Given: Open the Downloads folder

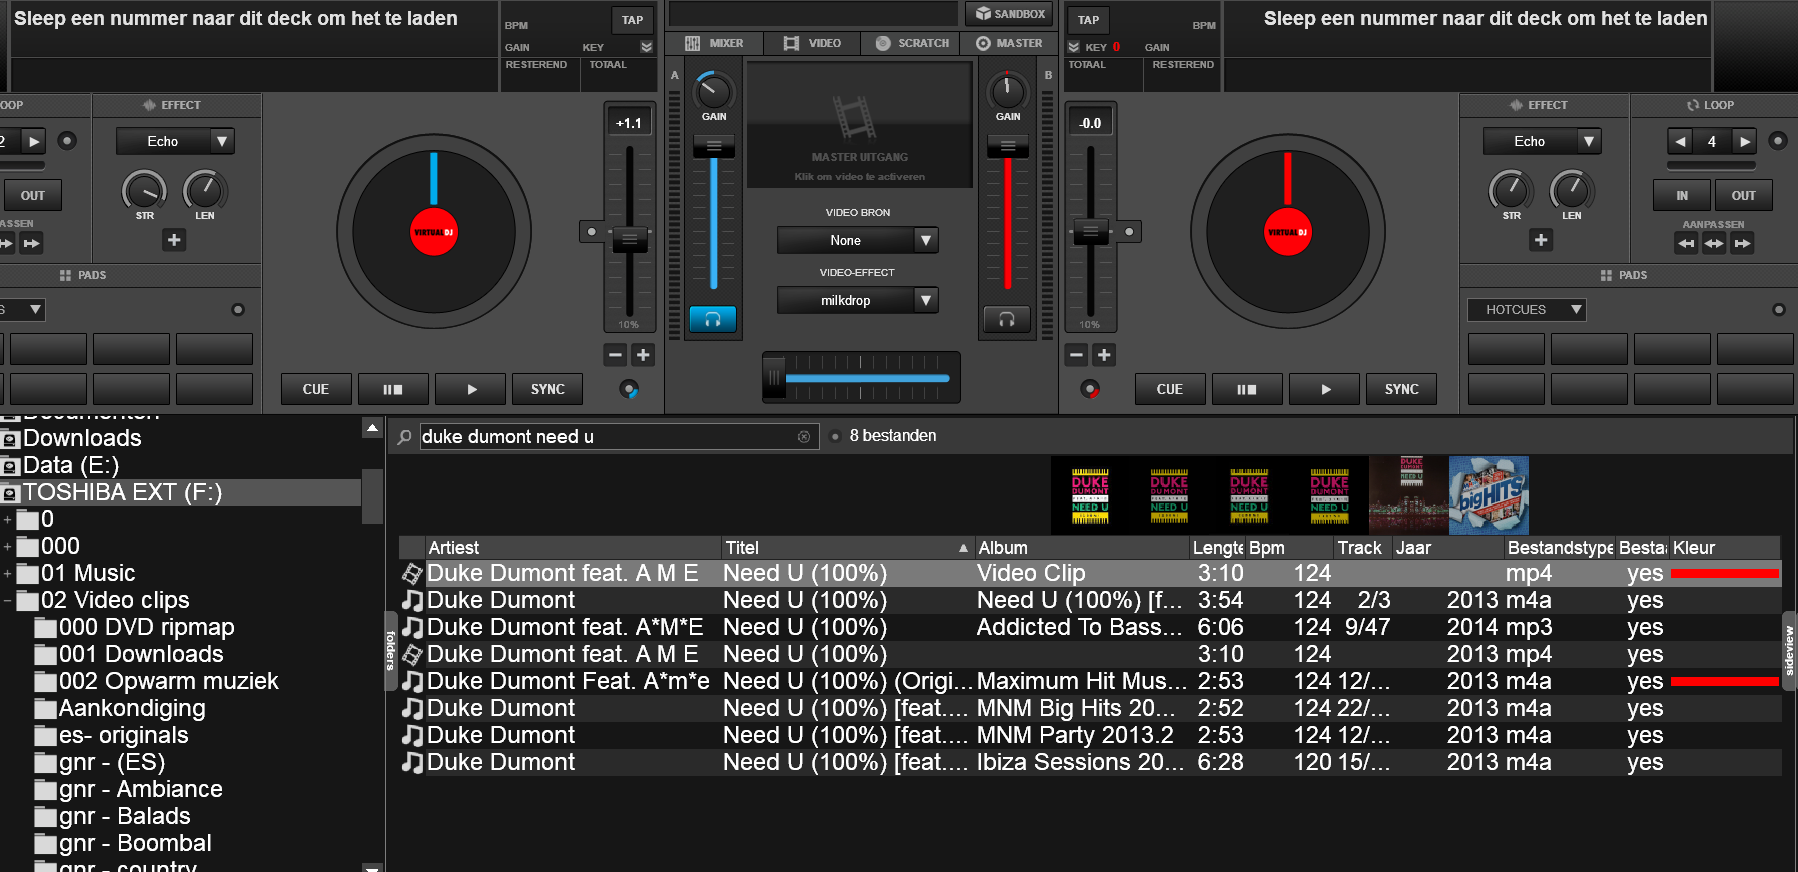Looking at the screenshot, I should click(82, 438).
